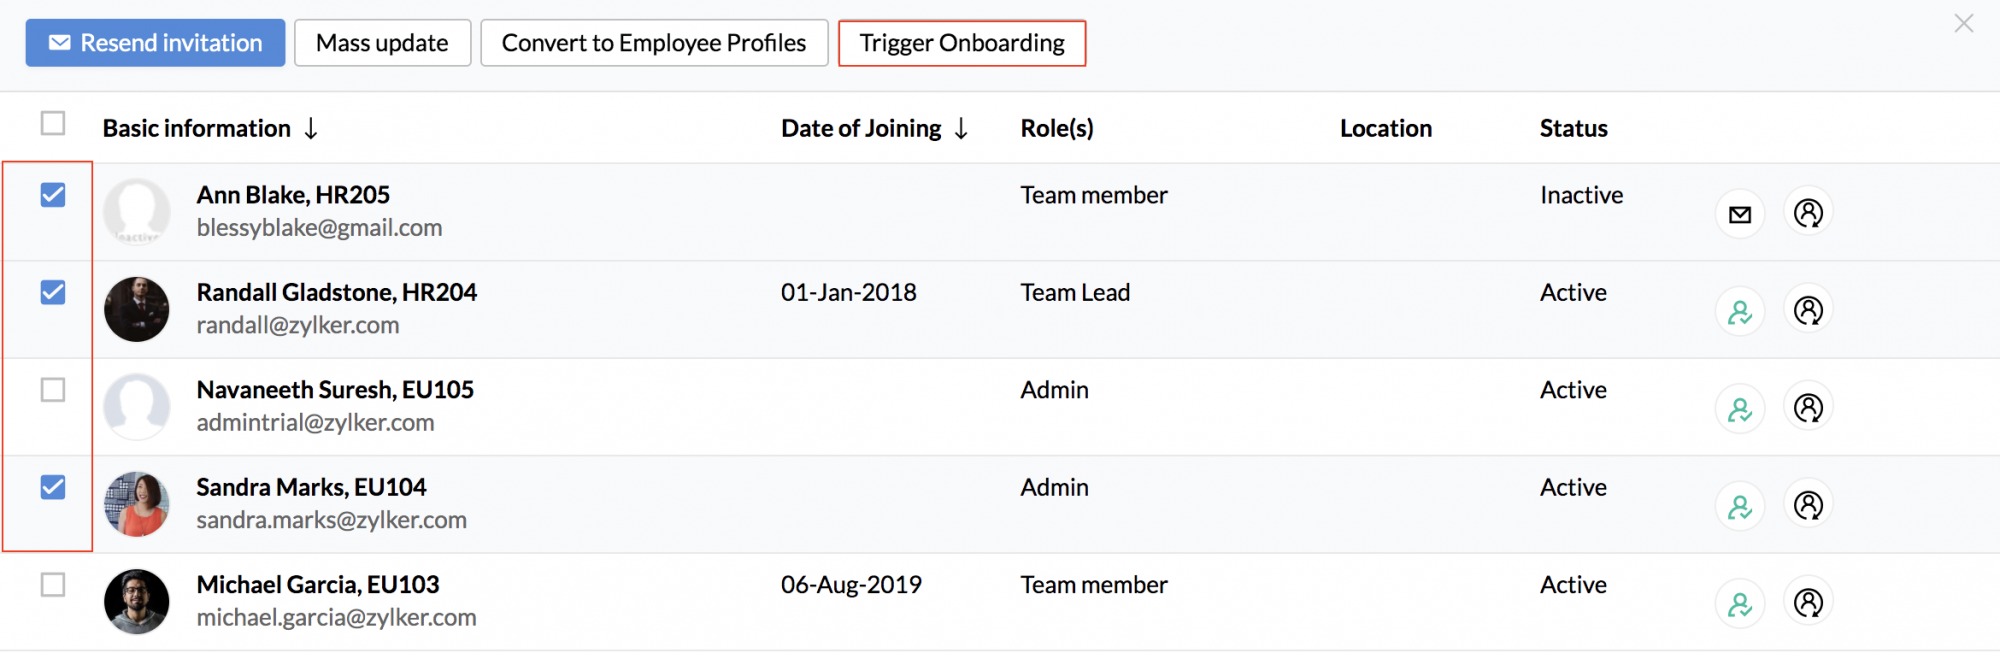This screenshot has height=653, width=2000.
Task: Open profile icon for Sandra Marks
Action: (1808, 505)
